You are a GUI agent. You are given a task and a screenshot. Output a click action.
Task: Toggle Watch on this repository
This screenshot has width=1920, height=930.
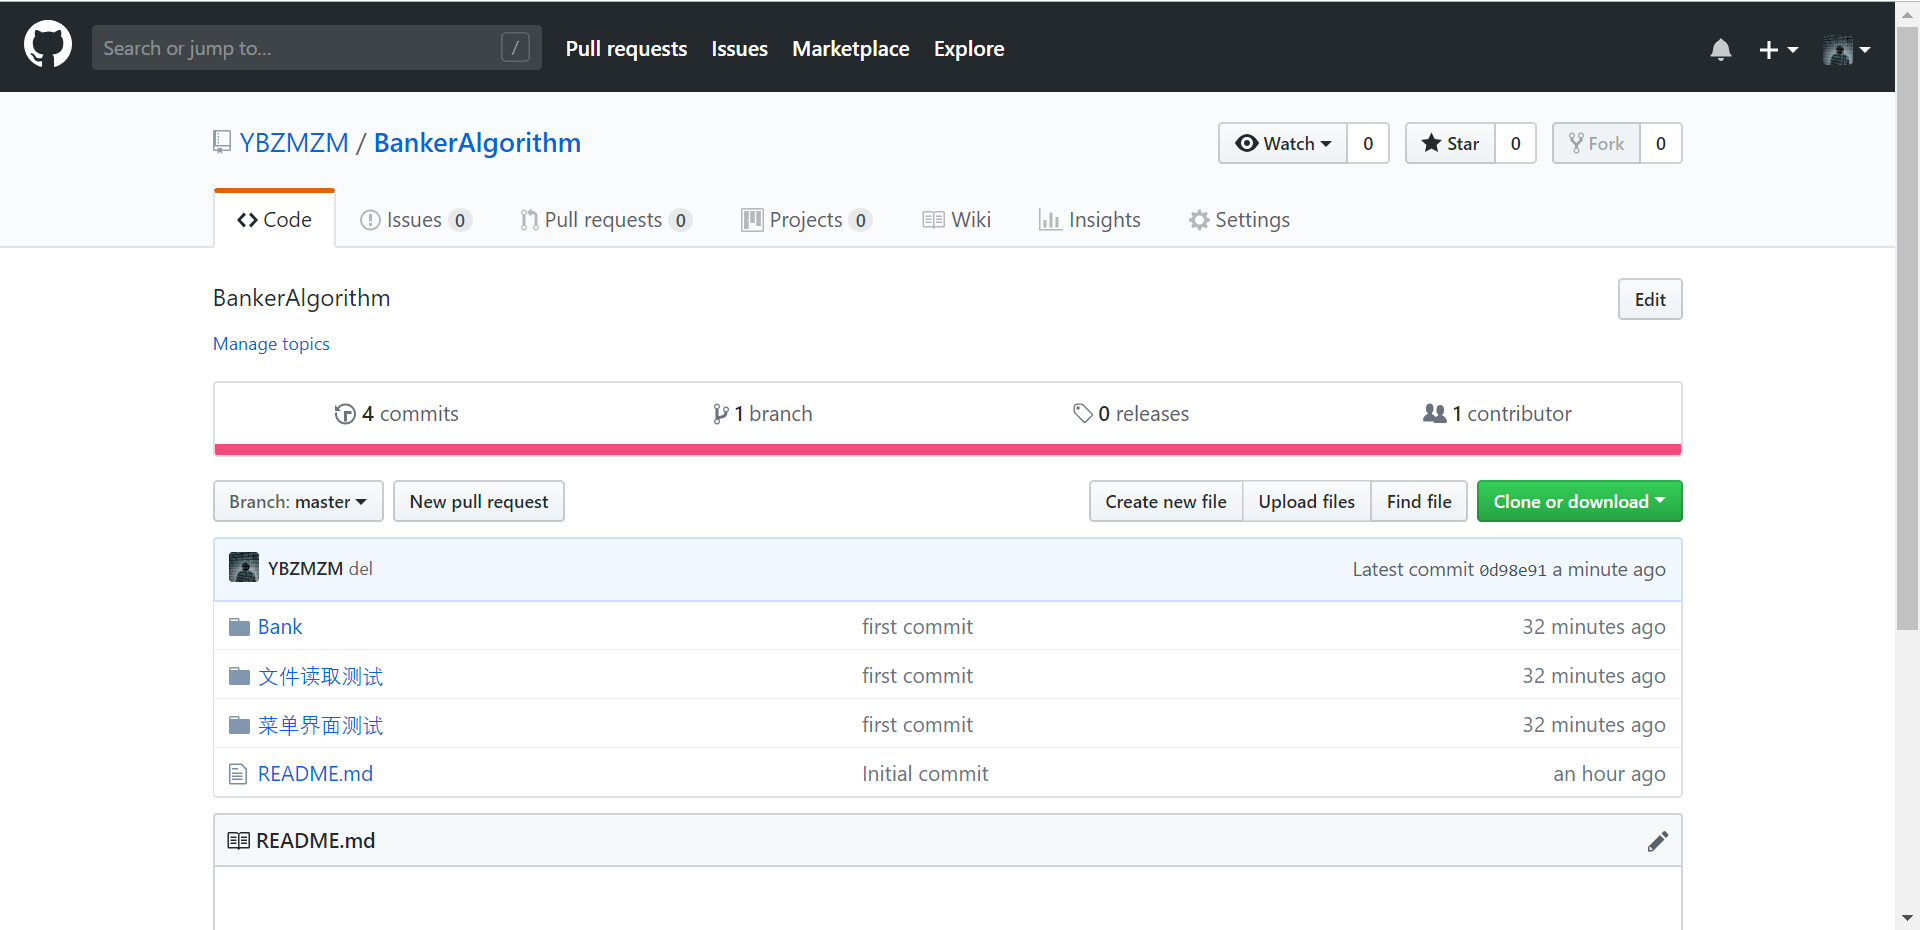click(x=1283, y=143)
